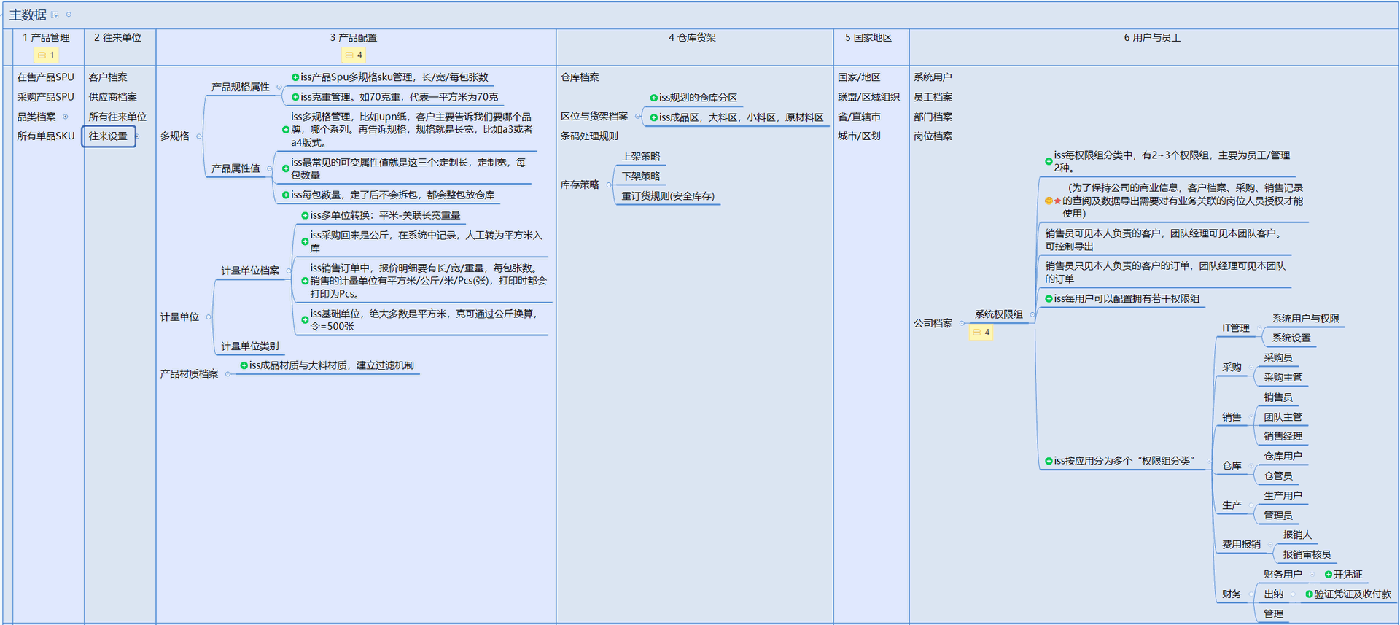The image size is (1400, 625).
Task: Click the small icon beside the 主数据 title
Action: [56, 14]
